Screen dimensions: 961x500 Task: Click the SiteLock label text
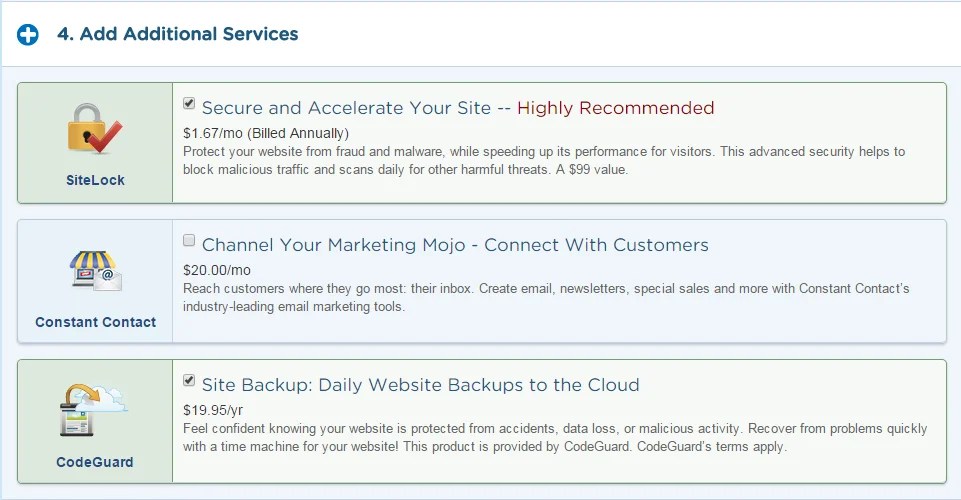point(95,180)
